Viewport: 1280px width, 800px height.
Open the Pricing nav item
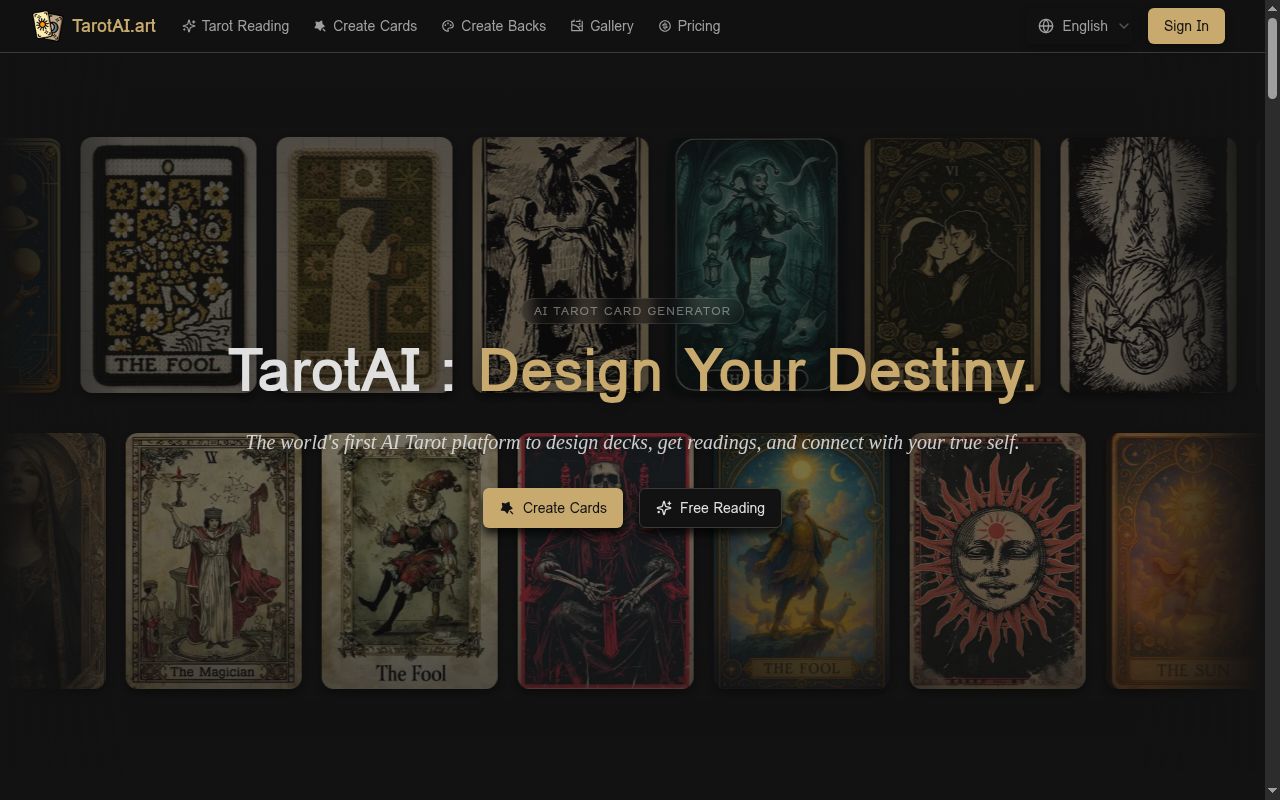coord(689,26)
